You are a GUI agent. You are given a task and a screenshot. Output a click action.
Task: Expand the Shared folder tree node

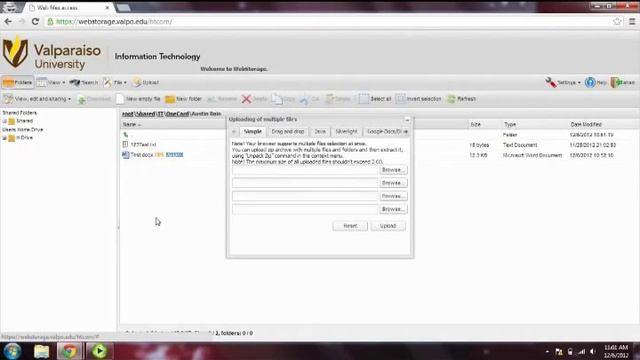point(4,121)
